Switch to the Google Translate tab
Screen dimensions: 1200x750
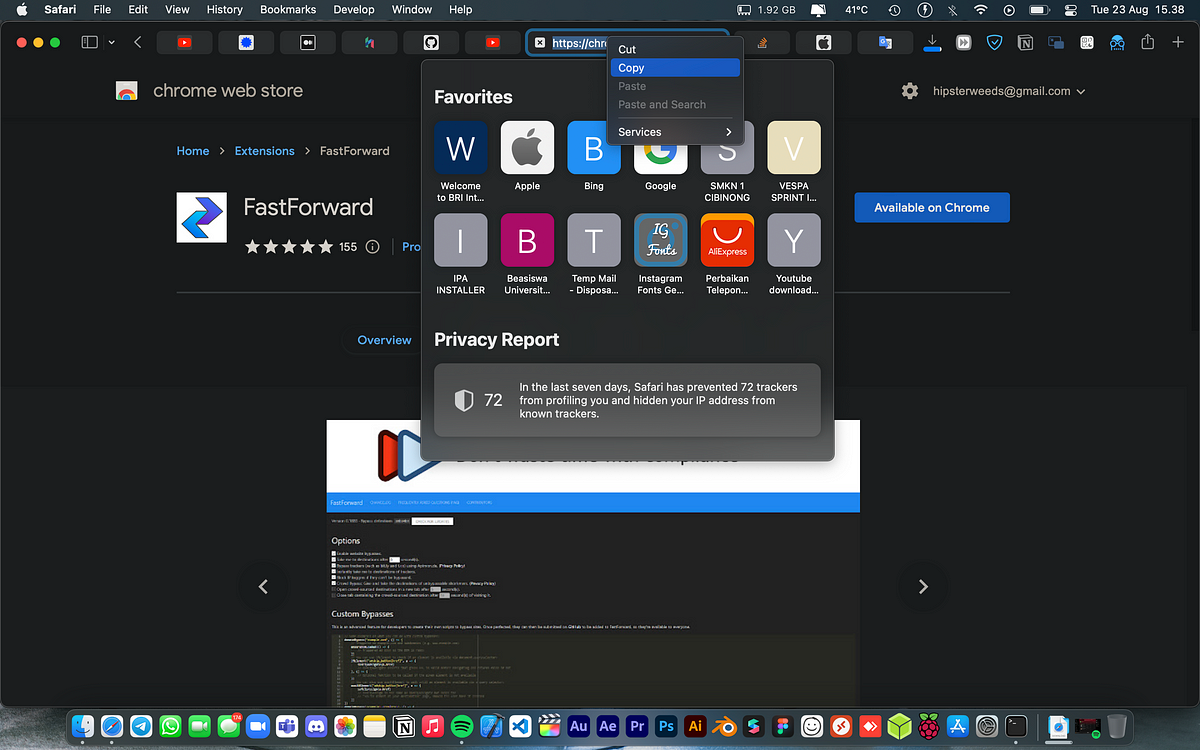point(885,42)
